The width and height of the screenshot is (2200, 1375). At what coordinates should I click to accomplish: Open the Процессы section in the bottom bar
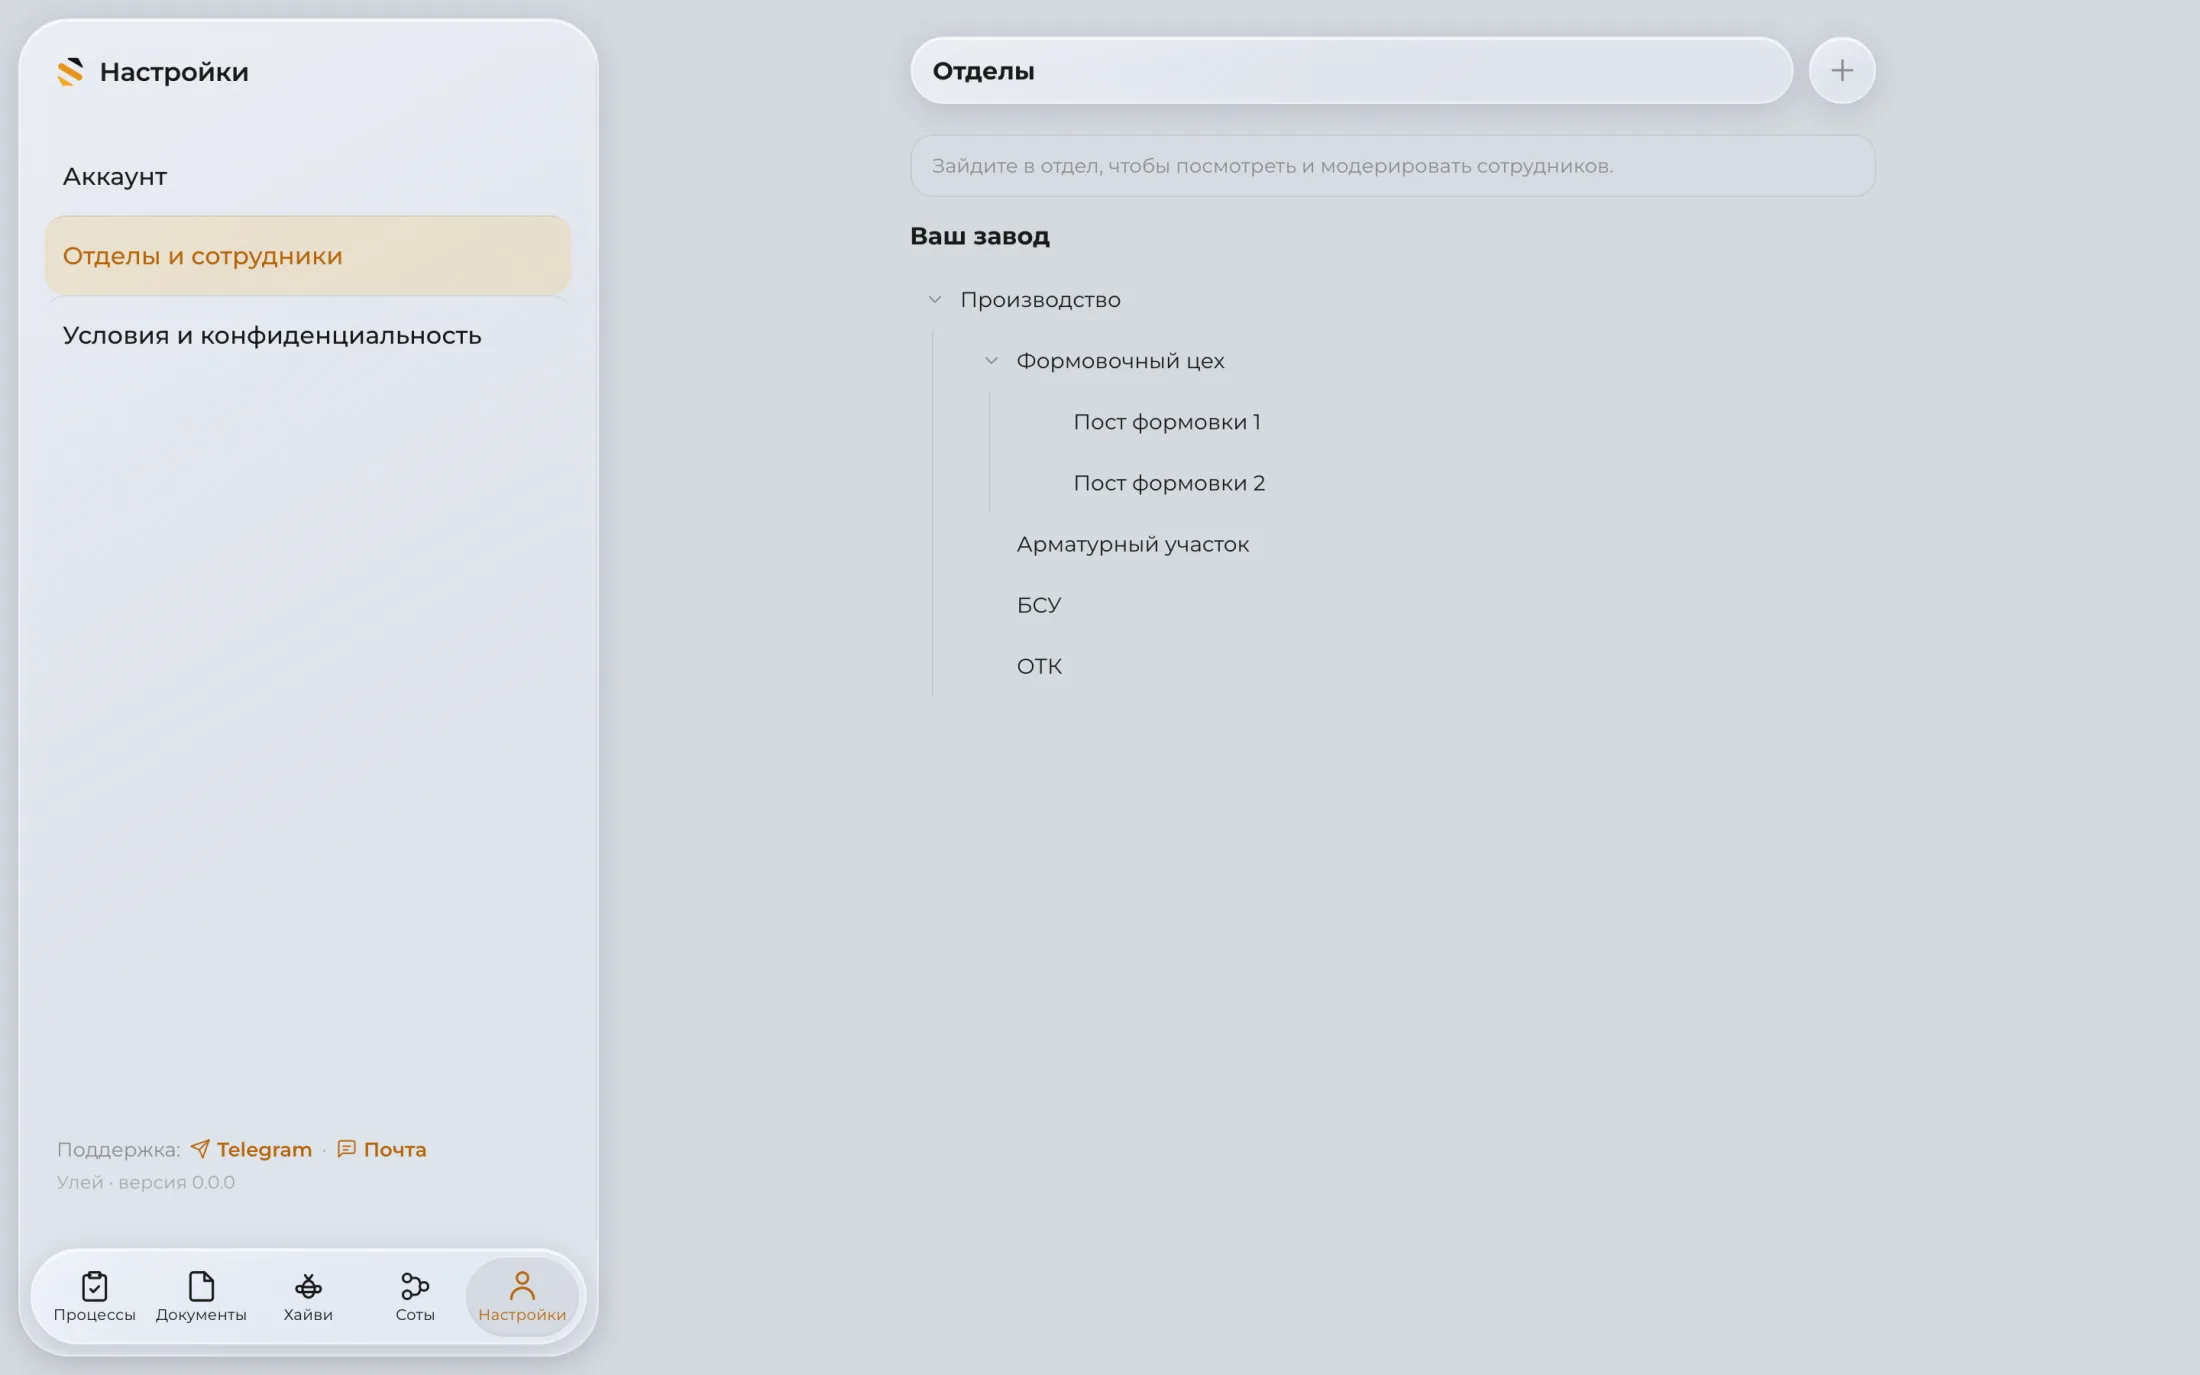pos(94,1296)
